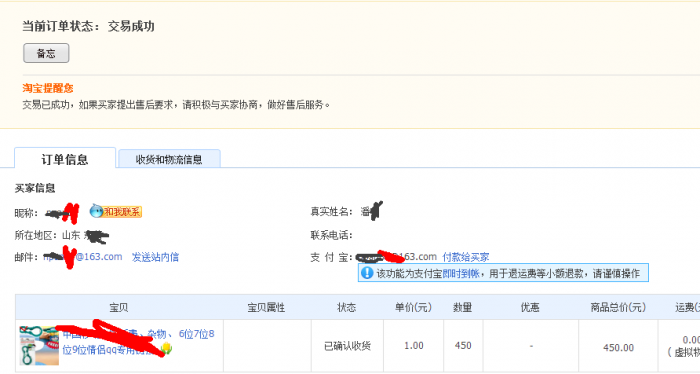Click the yellow badge icon after the product title

click(167, 348)
